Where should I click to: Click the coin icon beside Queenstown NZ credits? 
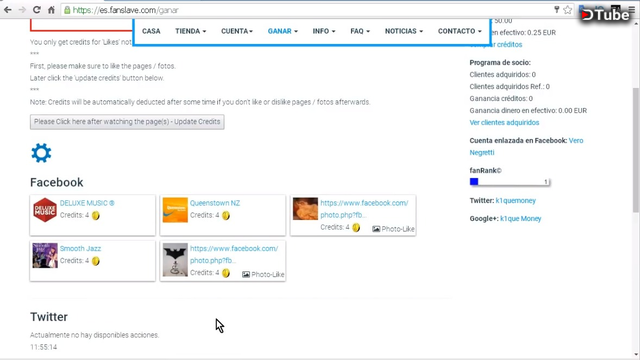[226, 216]
